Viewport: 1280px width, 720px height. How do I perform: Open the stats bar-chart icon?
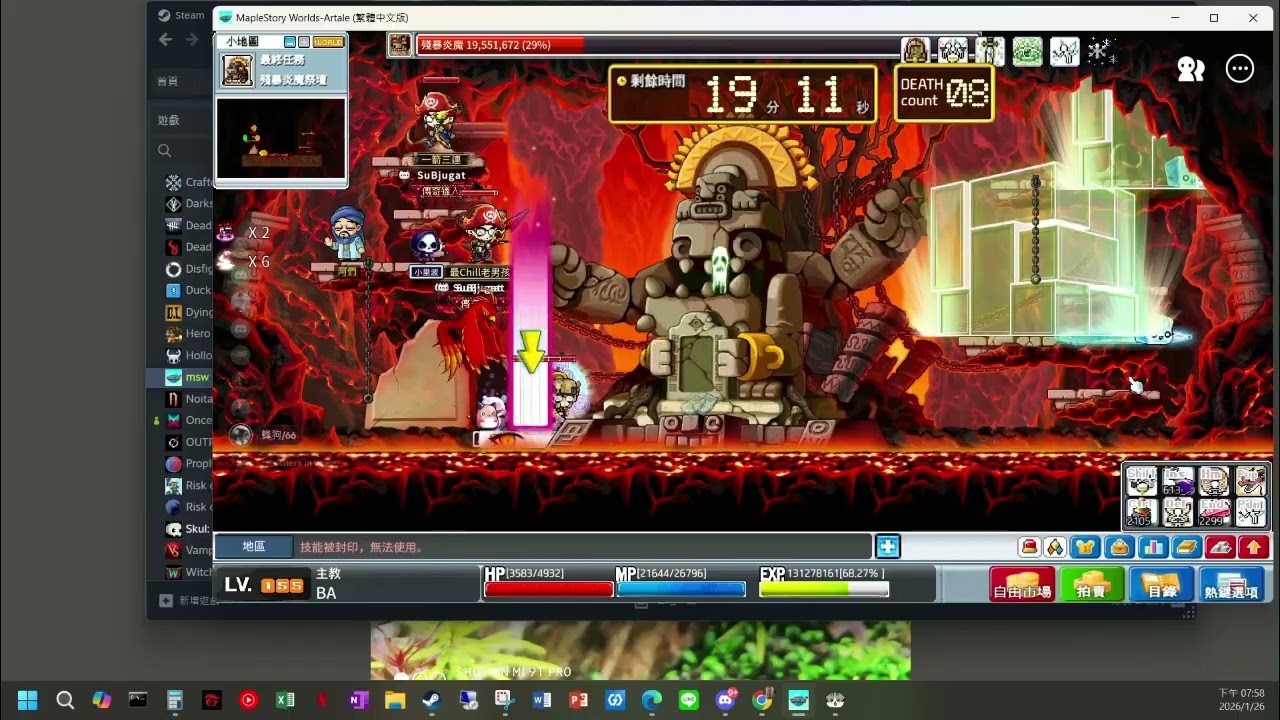[x=1153, y=547]
